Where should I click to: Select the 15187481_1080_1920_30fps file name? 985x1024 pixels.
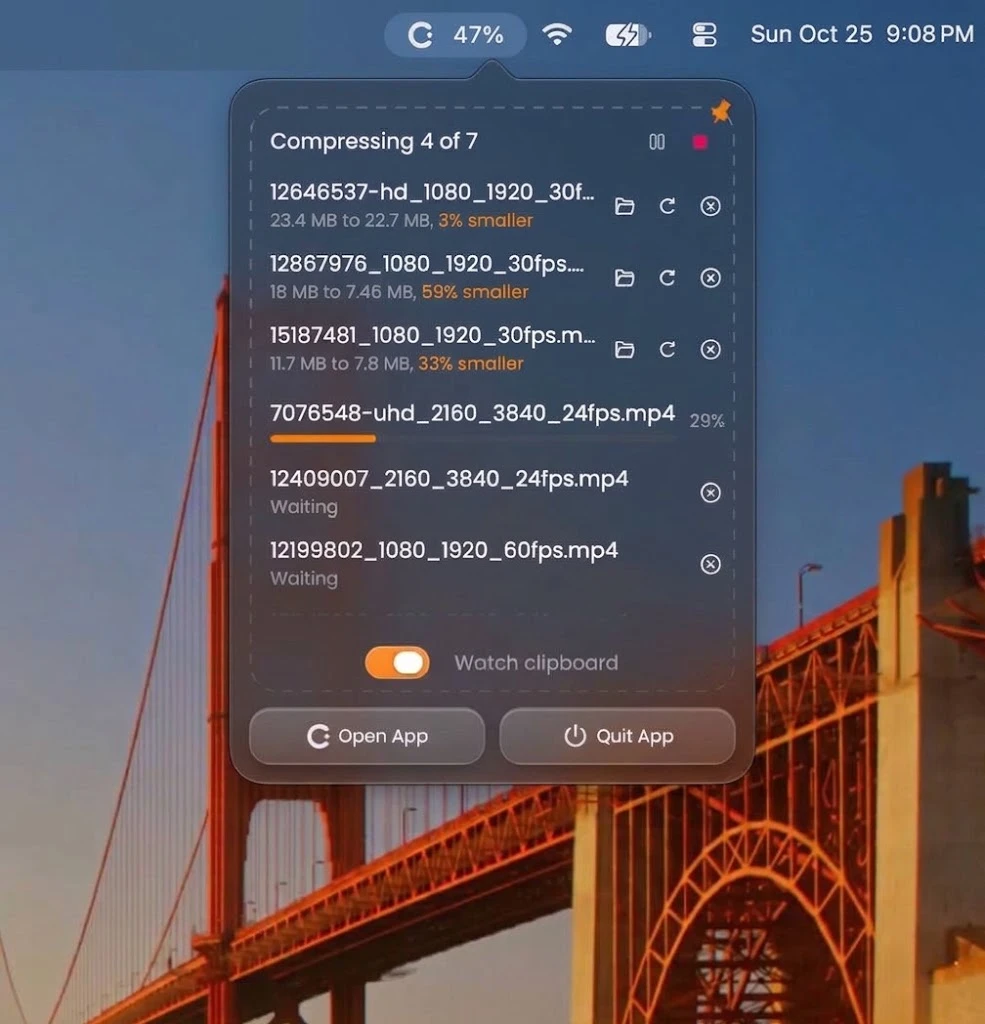(432, 336)
